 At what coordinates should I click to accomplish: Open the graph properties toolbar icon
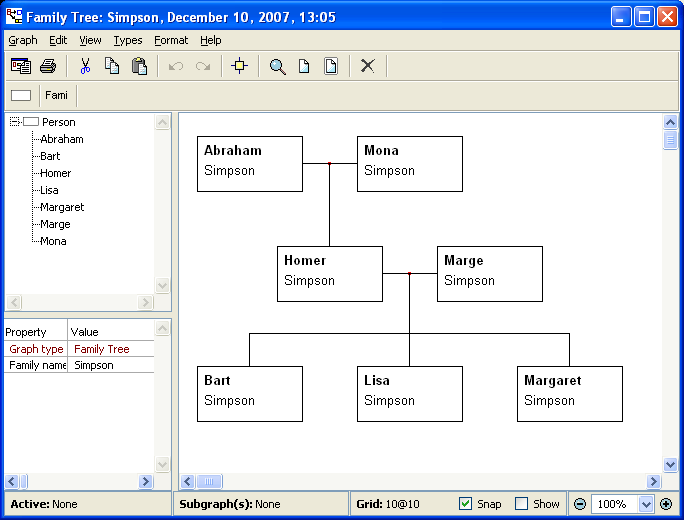tap(21, 66)
